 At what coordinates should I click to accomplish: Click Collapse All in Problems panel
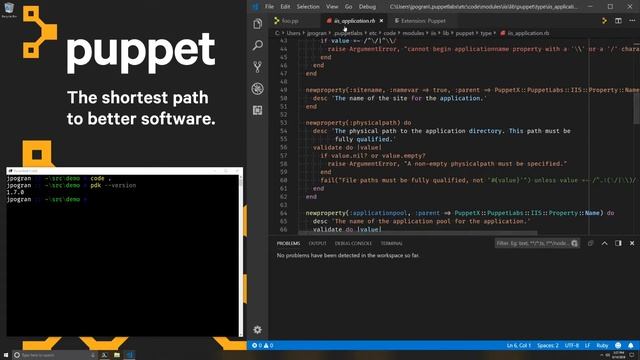(591, 243)
